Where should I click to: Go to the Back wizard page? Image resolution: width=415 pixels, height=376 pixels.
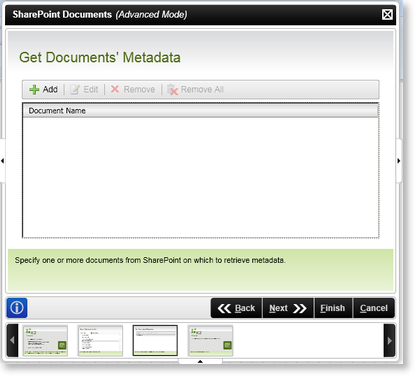(236, 308)
